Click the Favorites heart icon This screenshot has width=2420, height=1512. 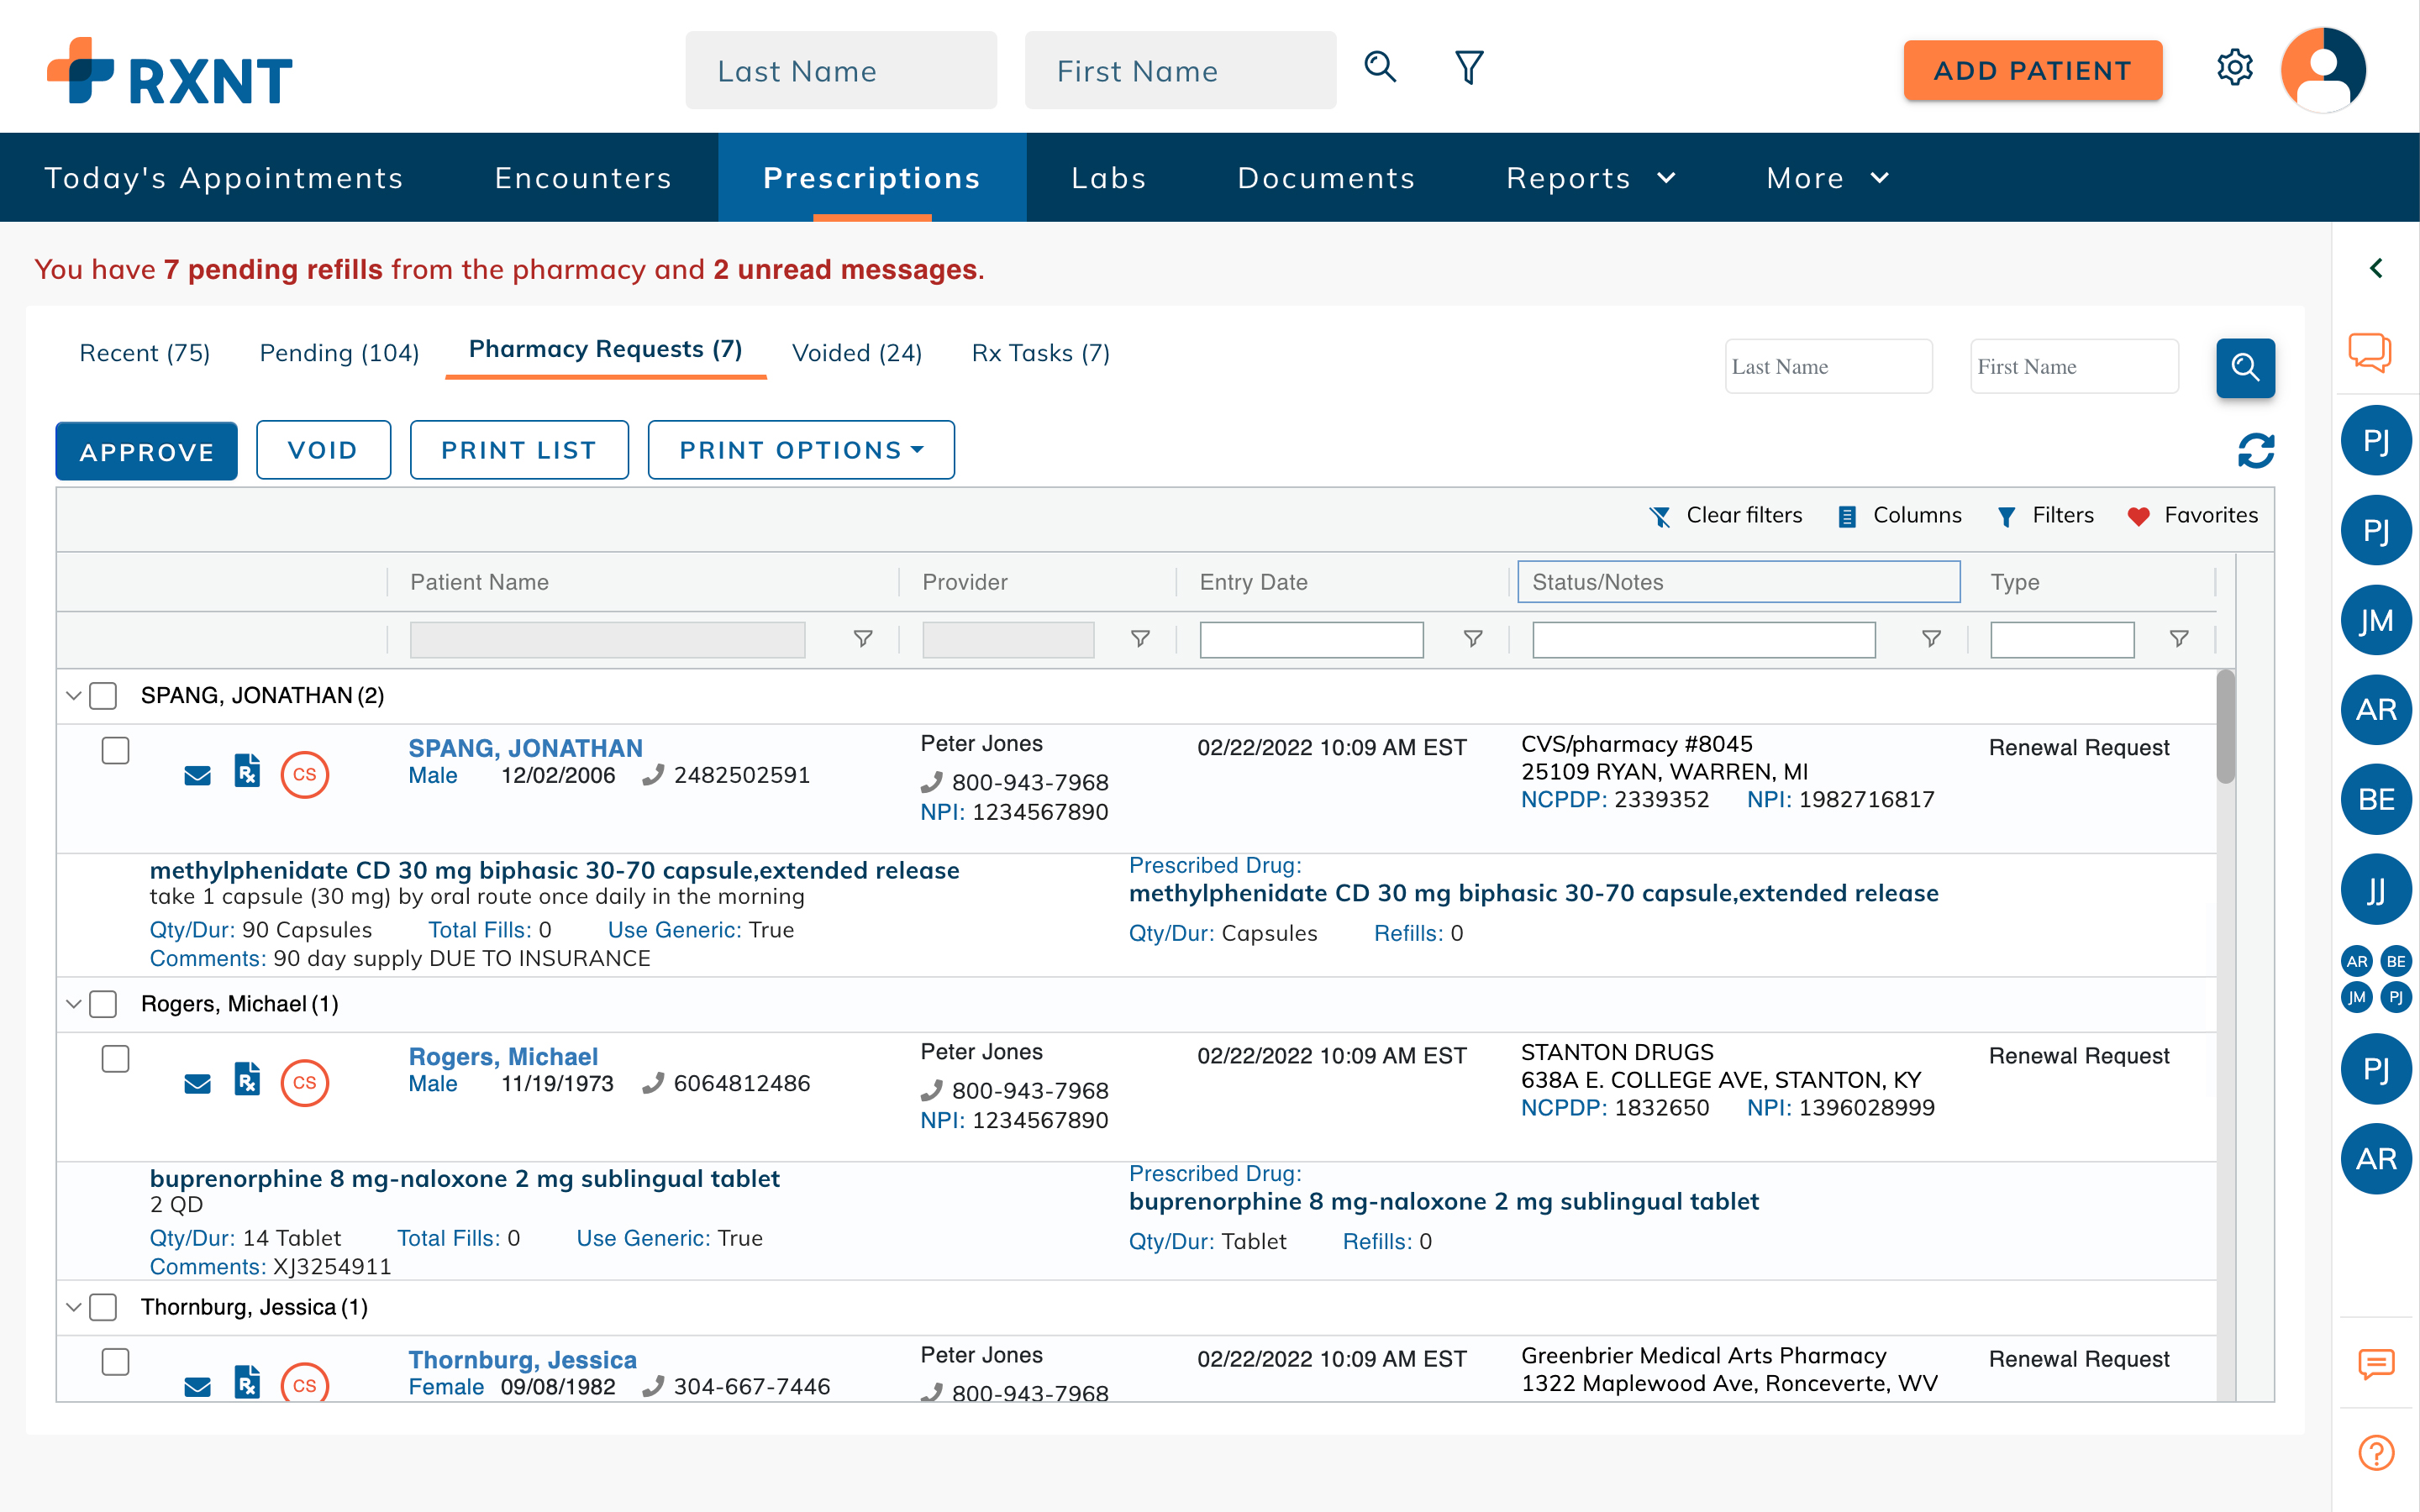click(2138, 516)
